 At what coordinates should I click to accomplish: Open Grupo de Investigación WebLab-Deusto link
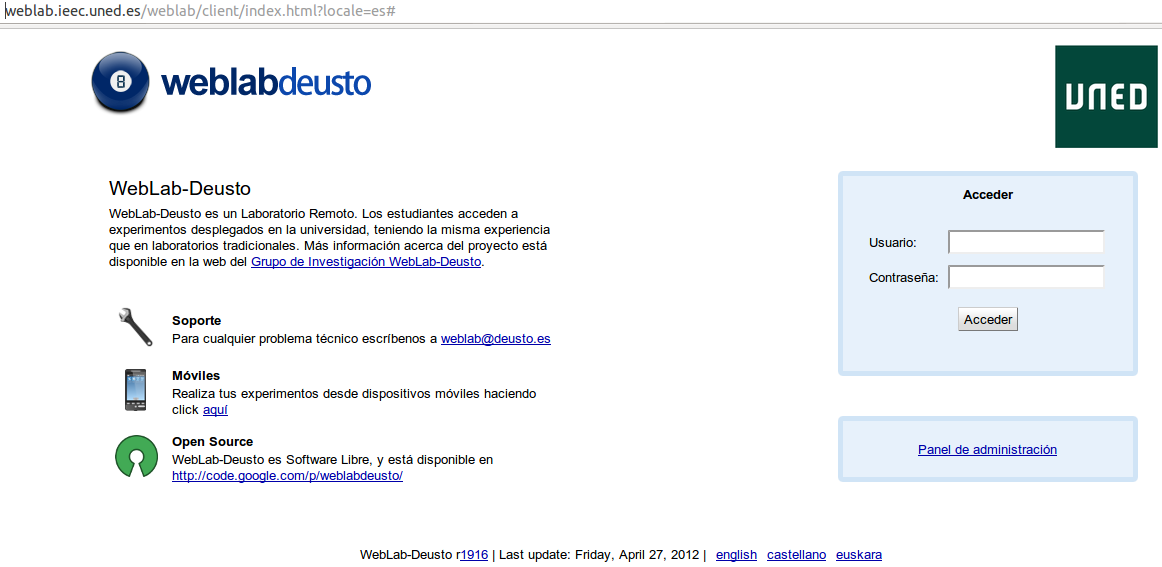point(366,262)
